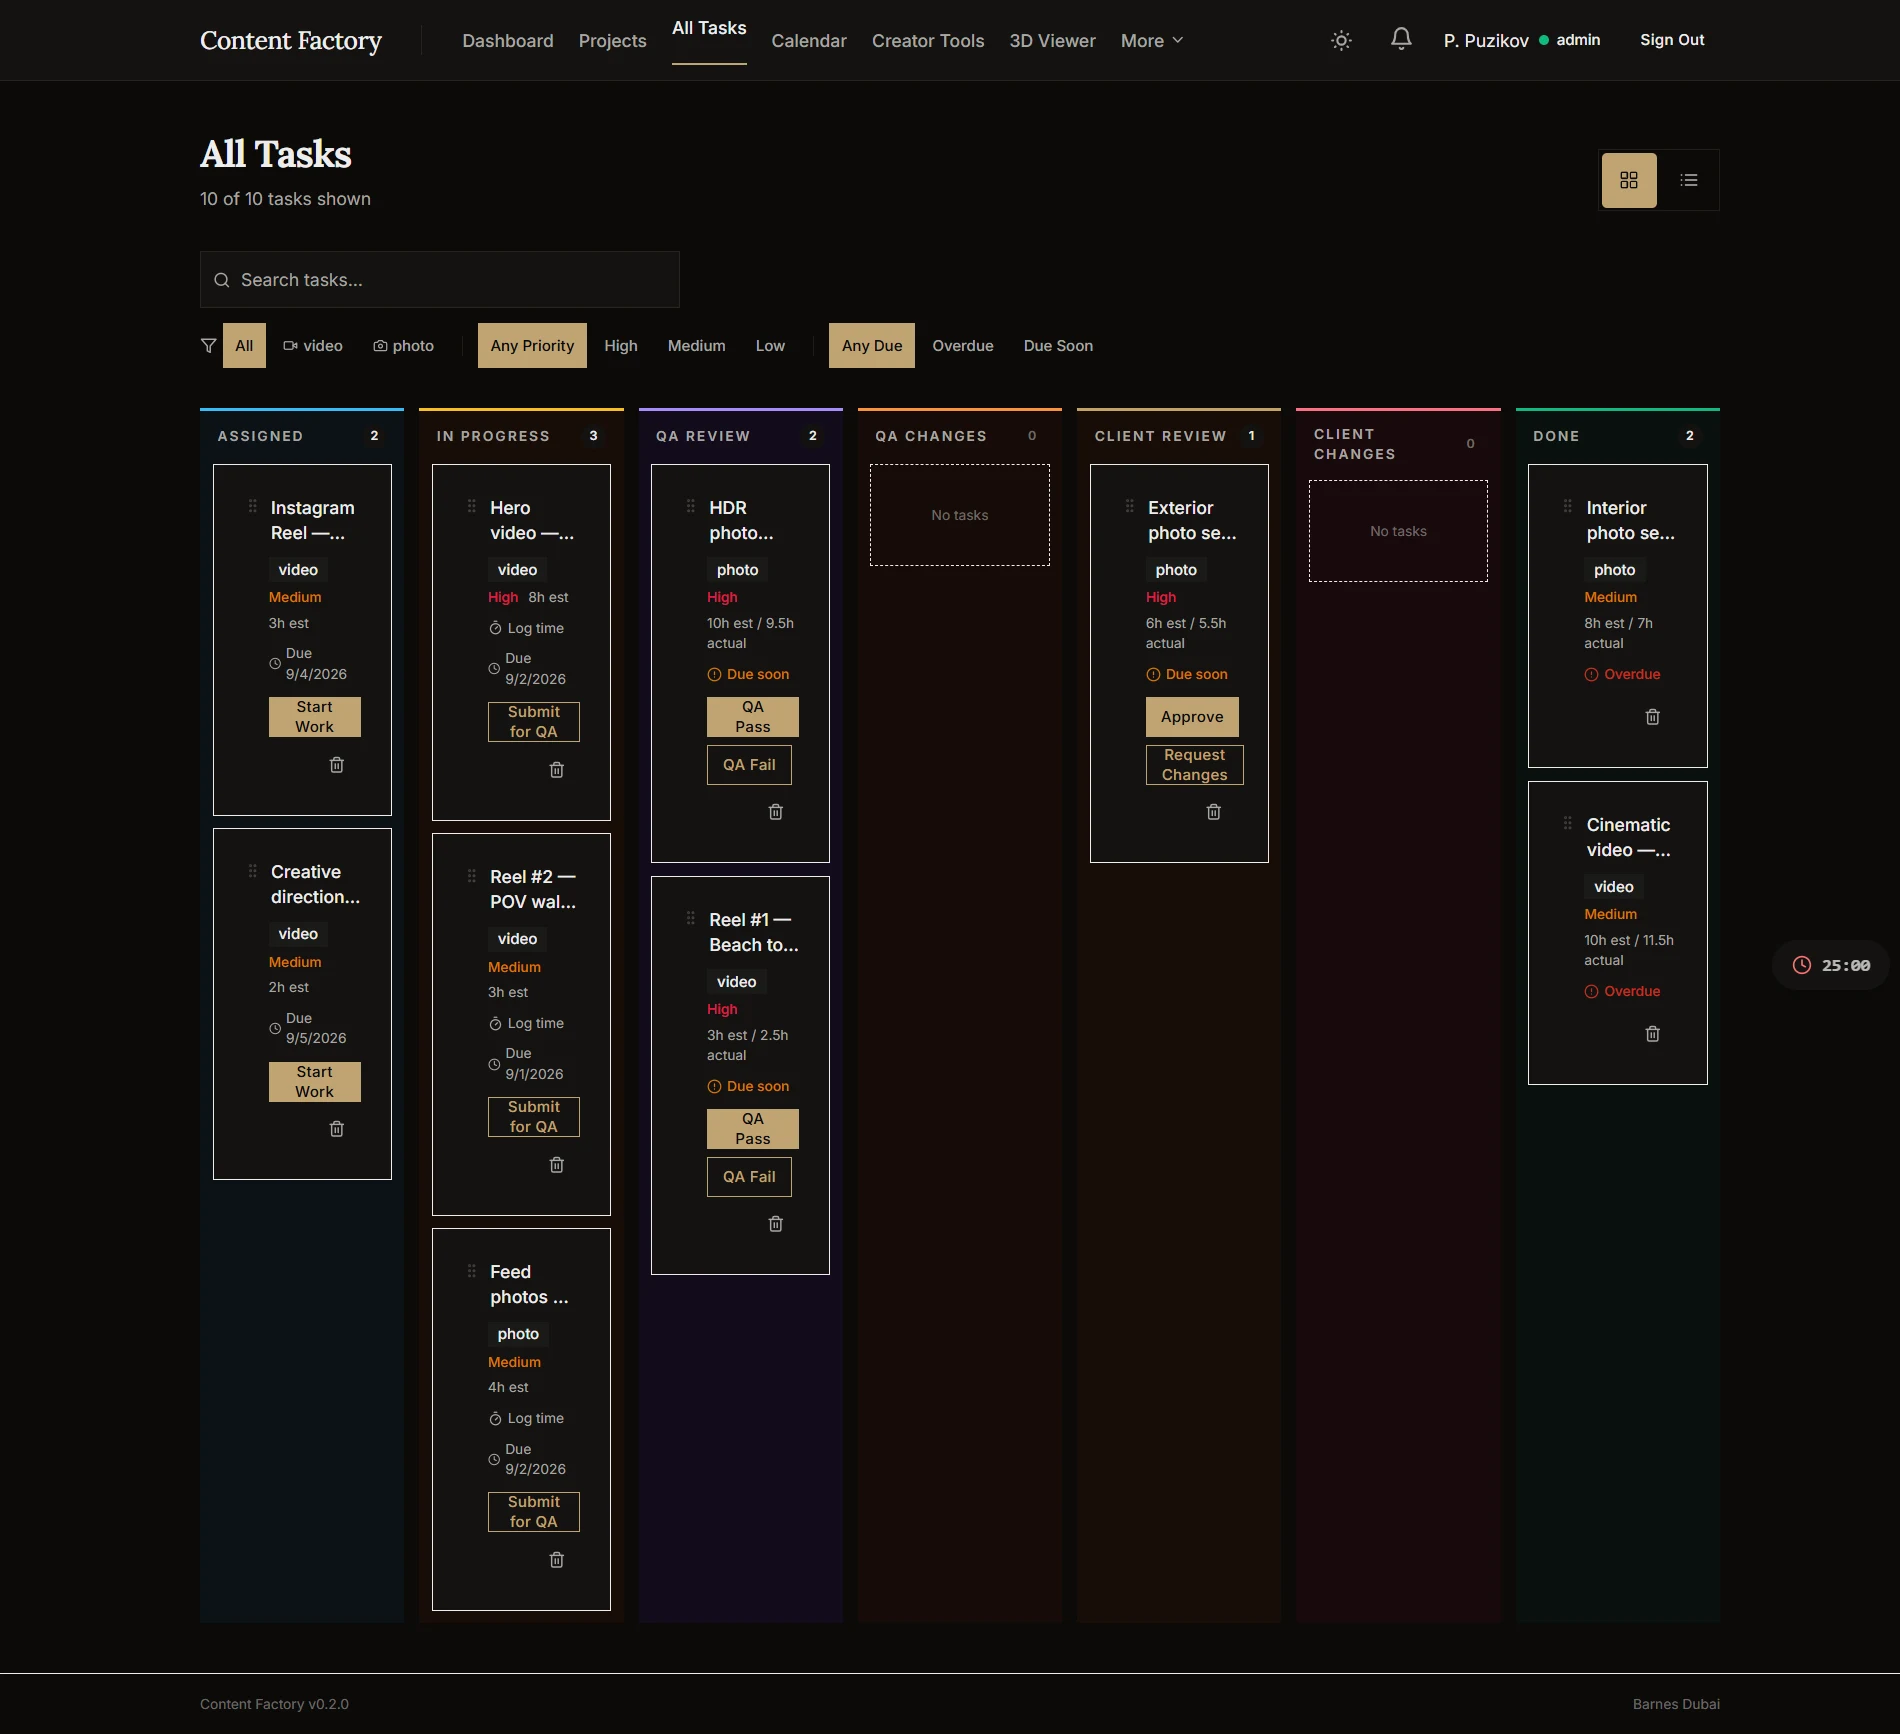Grab the Cinematic video drag handle
Screen dimensions: 1900x1734
click(x=1568, y=824)
